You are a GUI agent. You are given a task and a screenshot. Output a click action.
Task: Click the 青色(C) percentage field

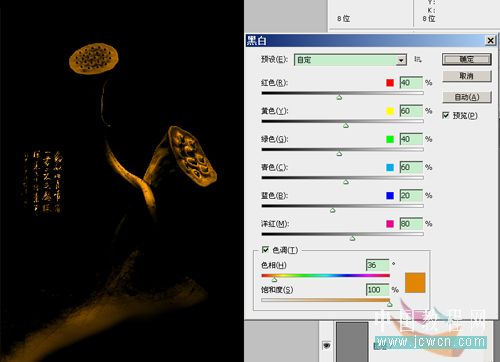(411, 167)
